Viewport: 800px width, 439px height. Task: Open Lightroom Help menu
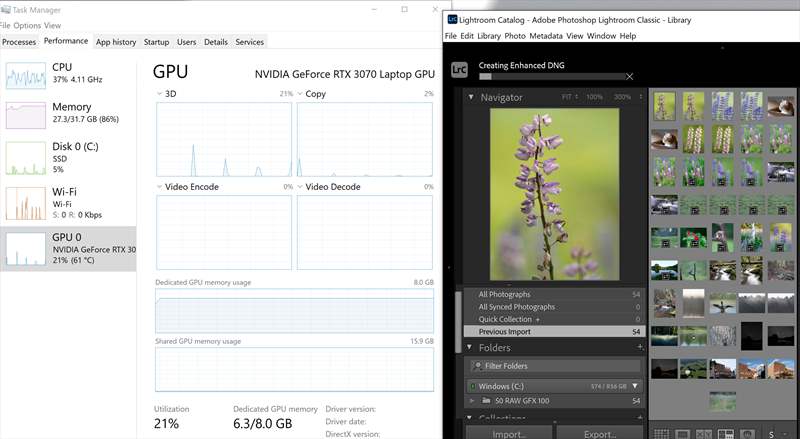pos(628,36)
